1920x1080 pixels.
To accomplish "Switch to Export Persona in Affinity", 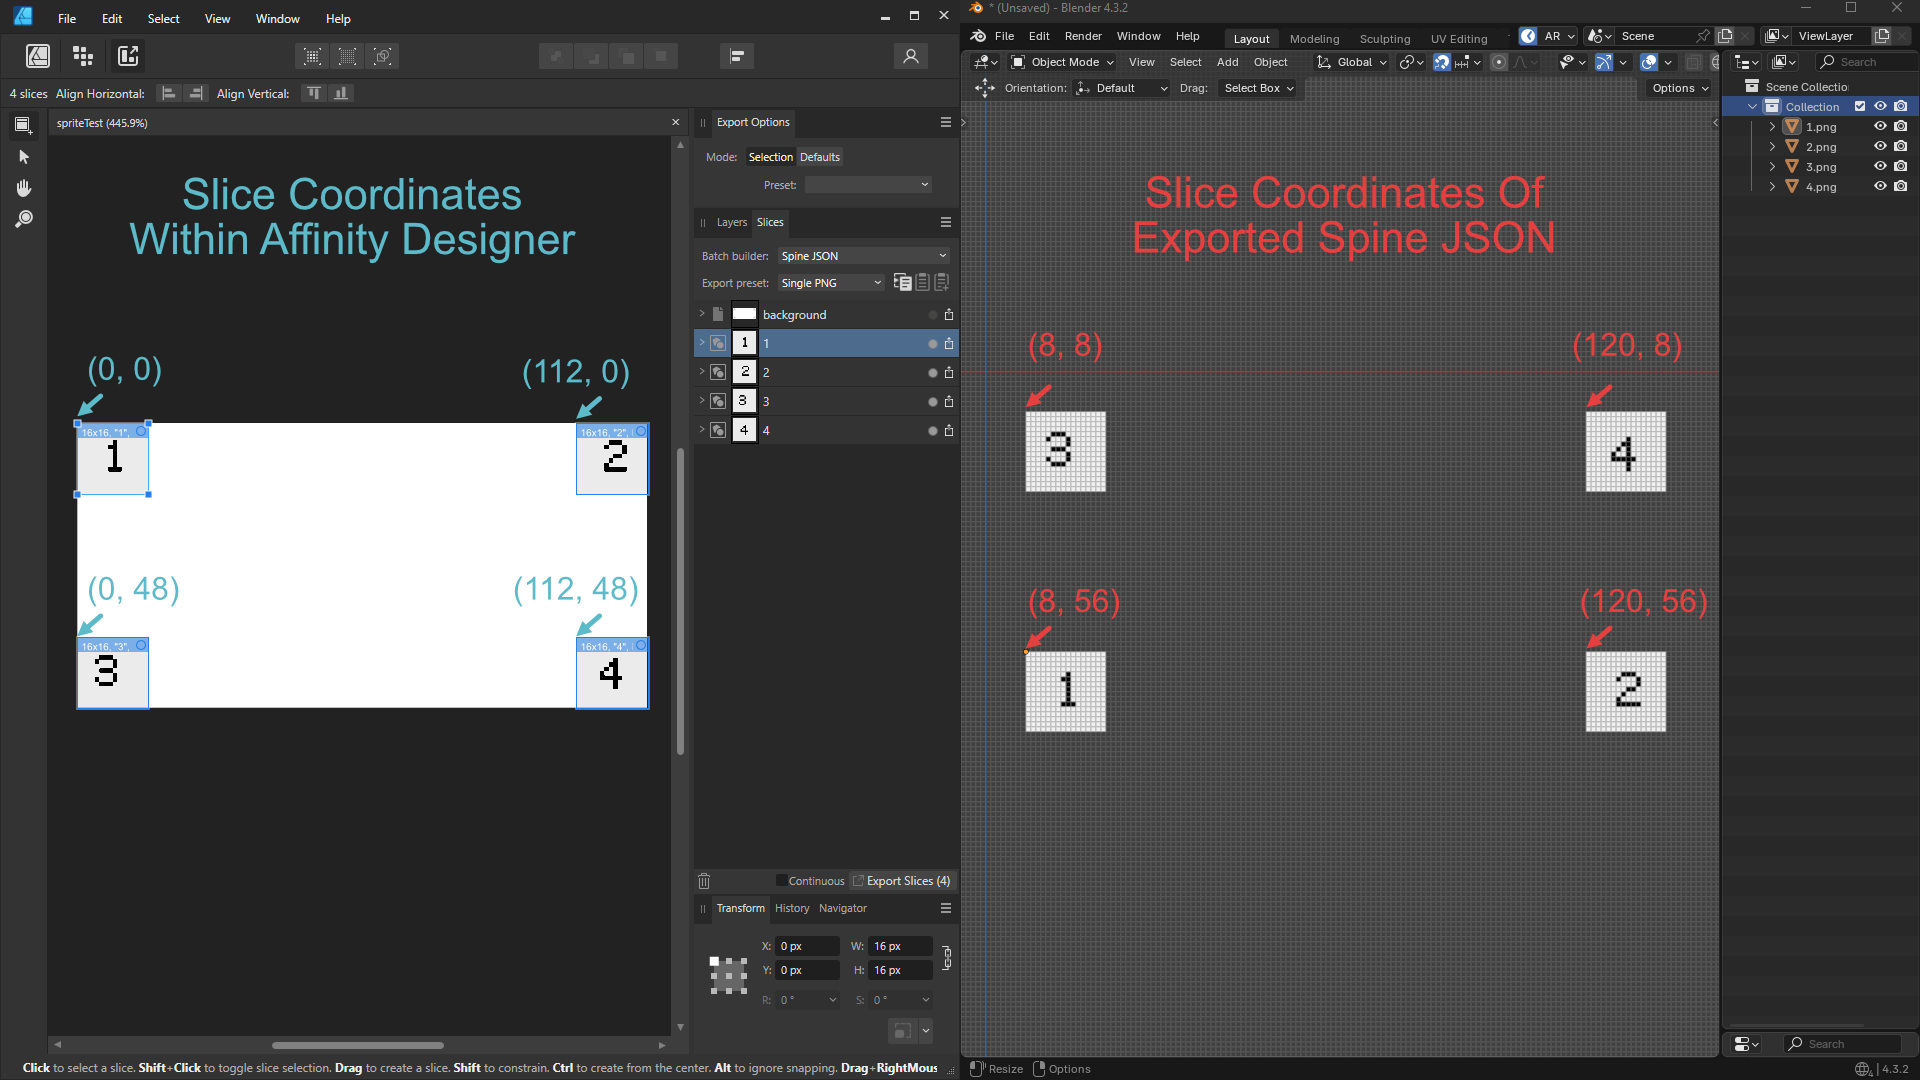I will click(128, 56).
